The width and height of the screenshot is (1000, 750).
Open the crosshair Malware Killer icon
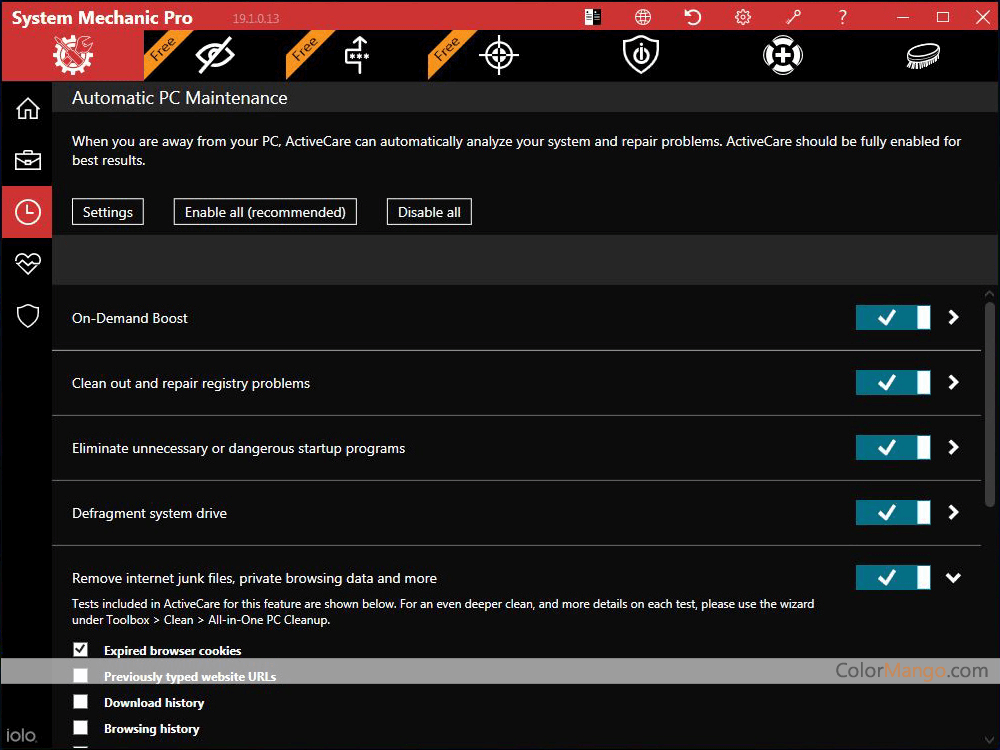pos(498,56)
